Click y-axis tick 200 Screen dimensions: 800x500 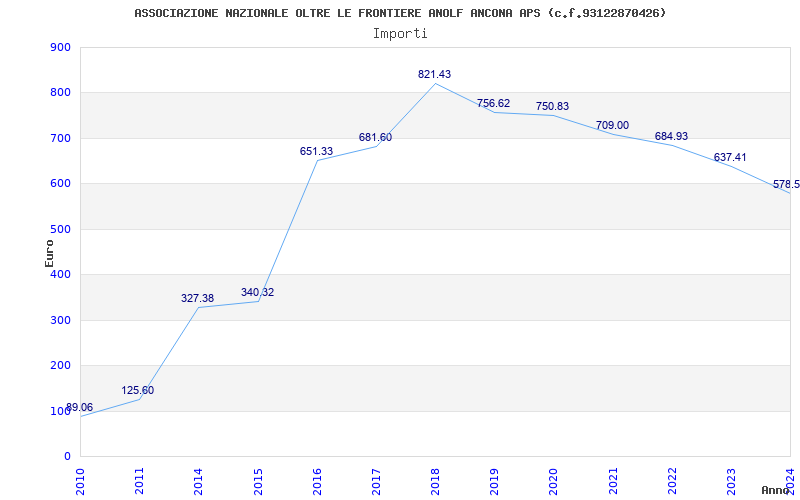point(61,366)
